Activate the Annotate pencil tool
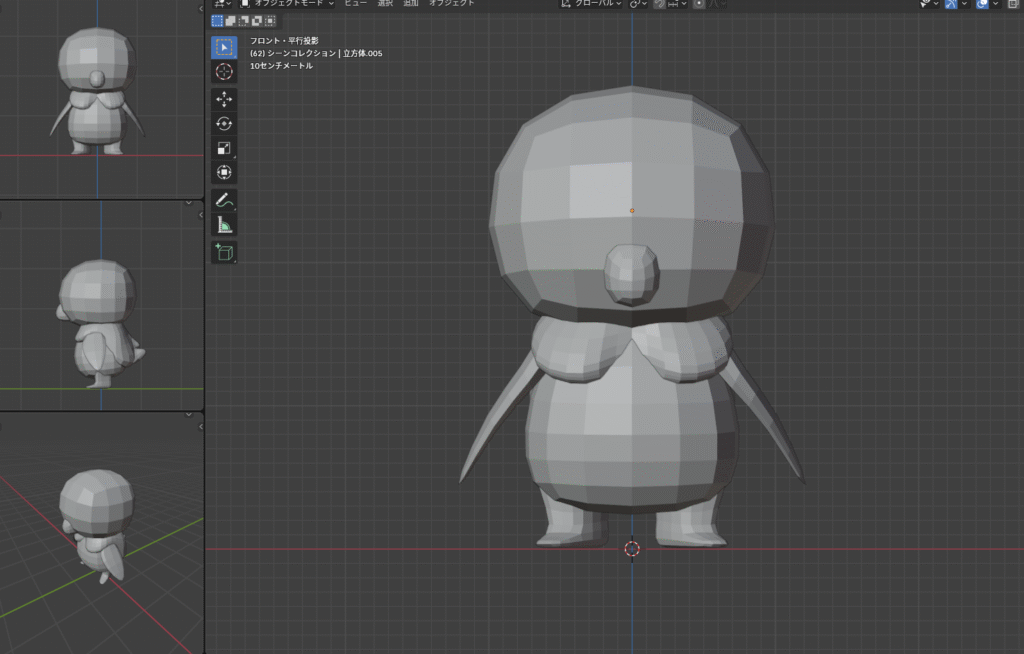 (224, 201)
